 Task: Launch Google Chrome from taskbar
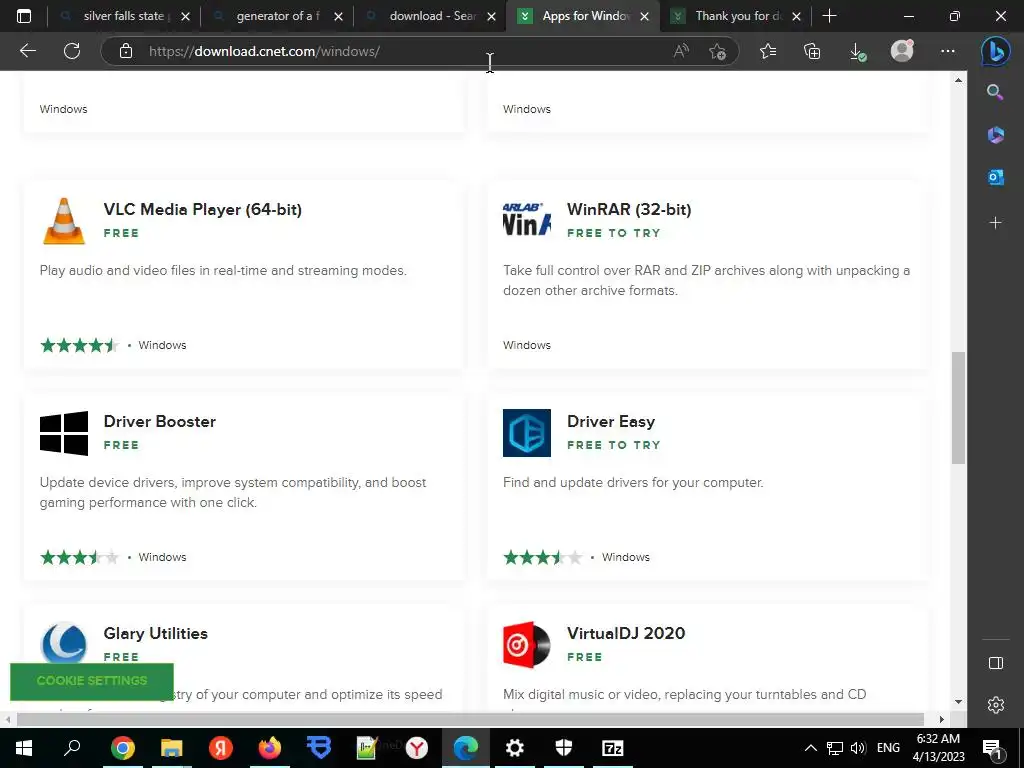(x=122, y=748)
